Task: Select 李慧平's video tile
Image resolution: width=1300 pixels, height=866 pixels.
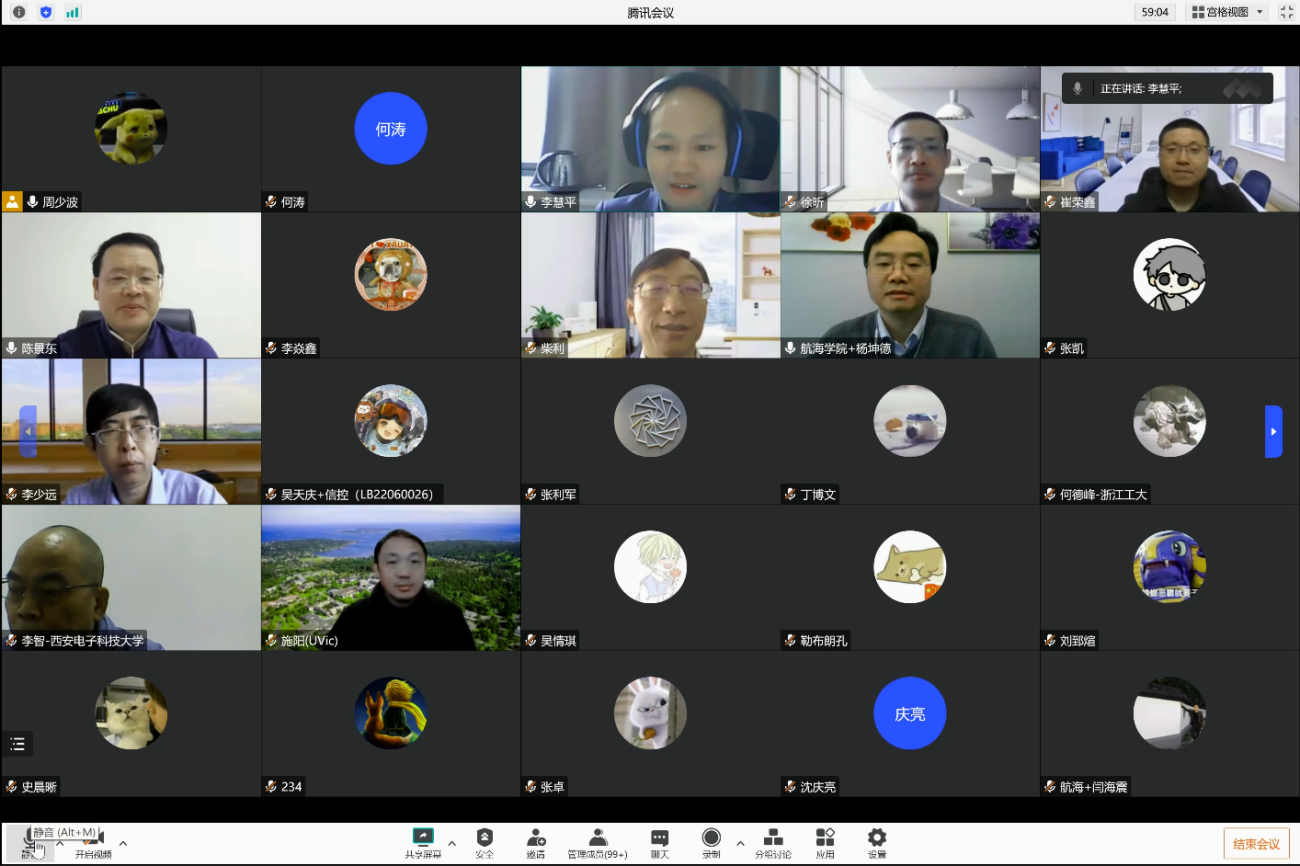Action: click(650, 138)
